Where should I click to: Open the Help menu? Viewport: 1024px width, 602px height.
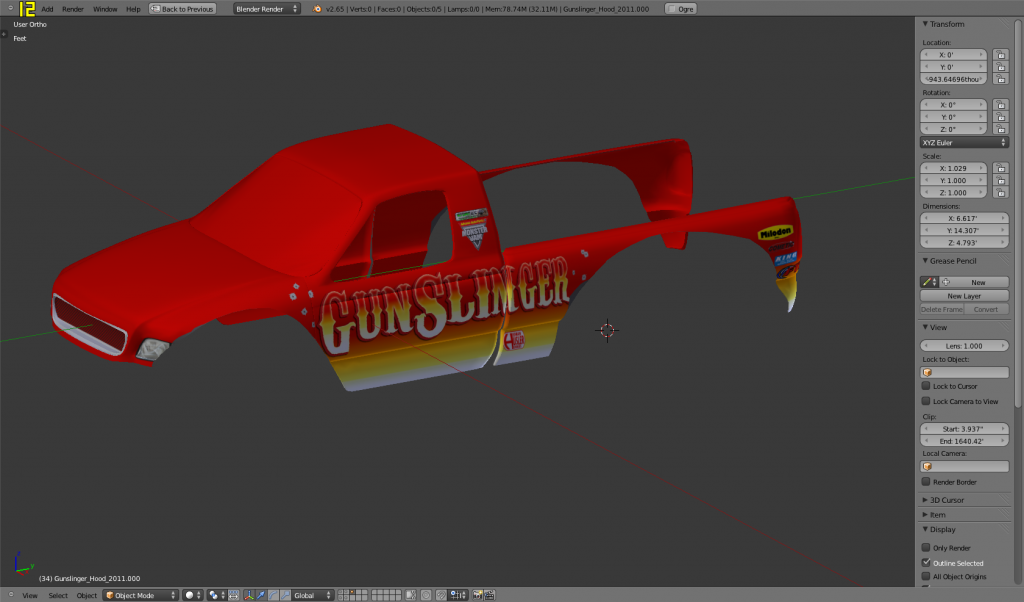pos(133,9)
